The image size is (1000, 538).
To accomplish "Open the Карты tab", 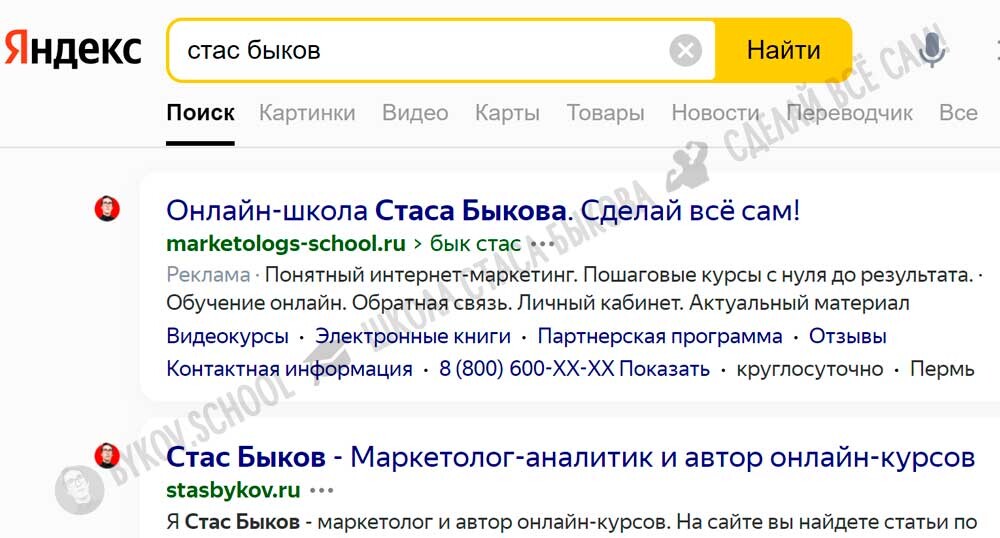I will (x=507, y=113).
